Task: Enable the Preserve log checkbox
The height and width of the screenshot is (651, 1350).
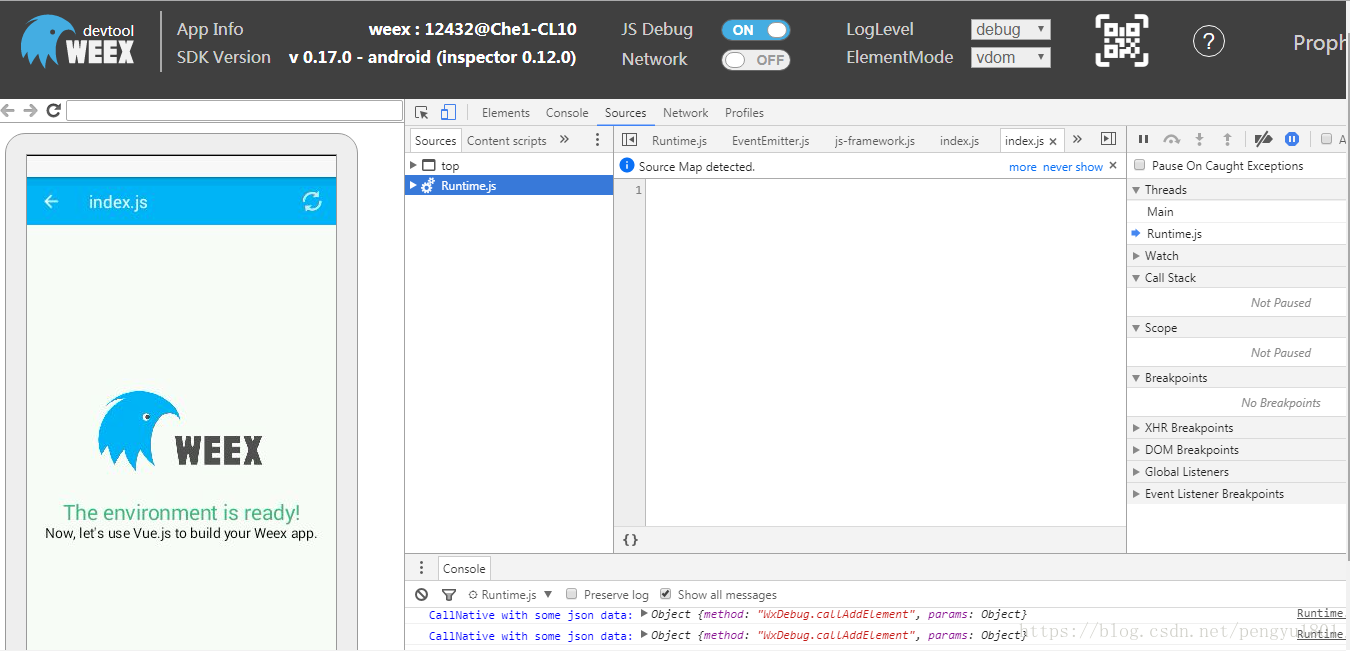Action: pos(572,594)
